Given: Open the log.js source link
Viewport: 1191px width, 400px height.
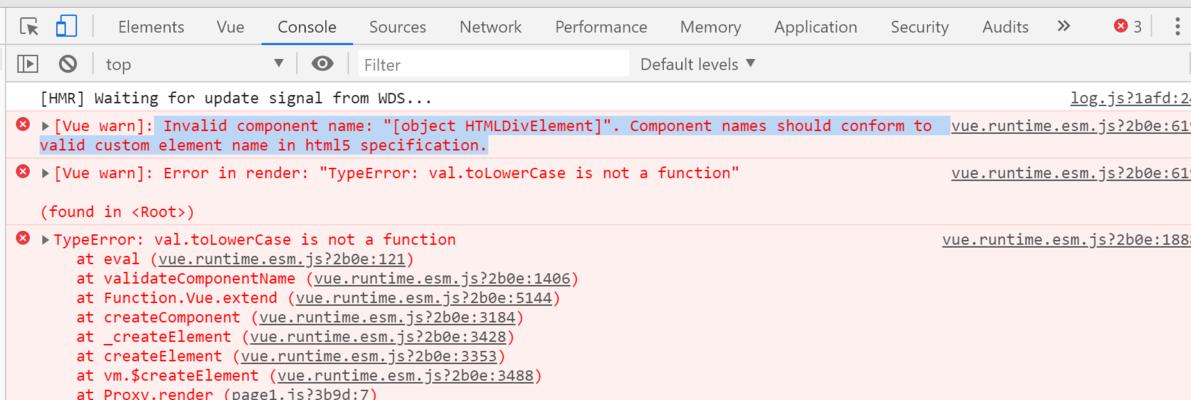Looking at the screenshot, I should click(x=1130, y=98).
